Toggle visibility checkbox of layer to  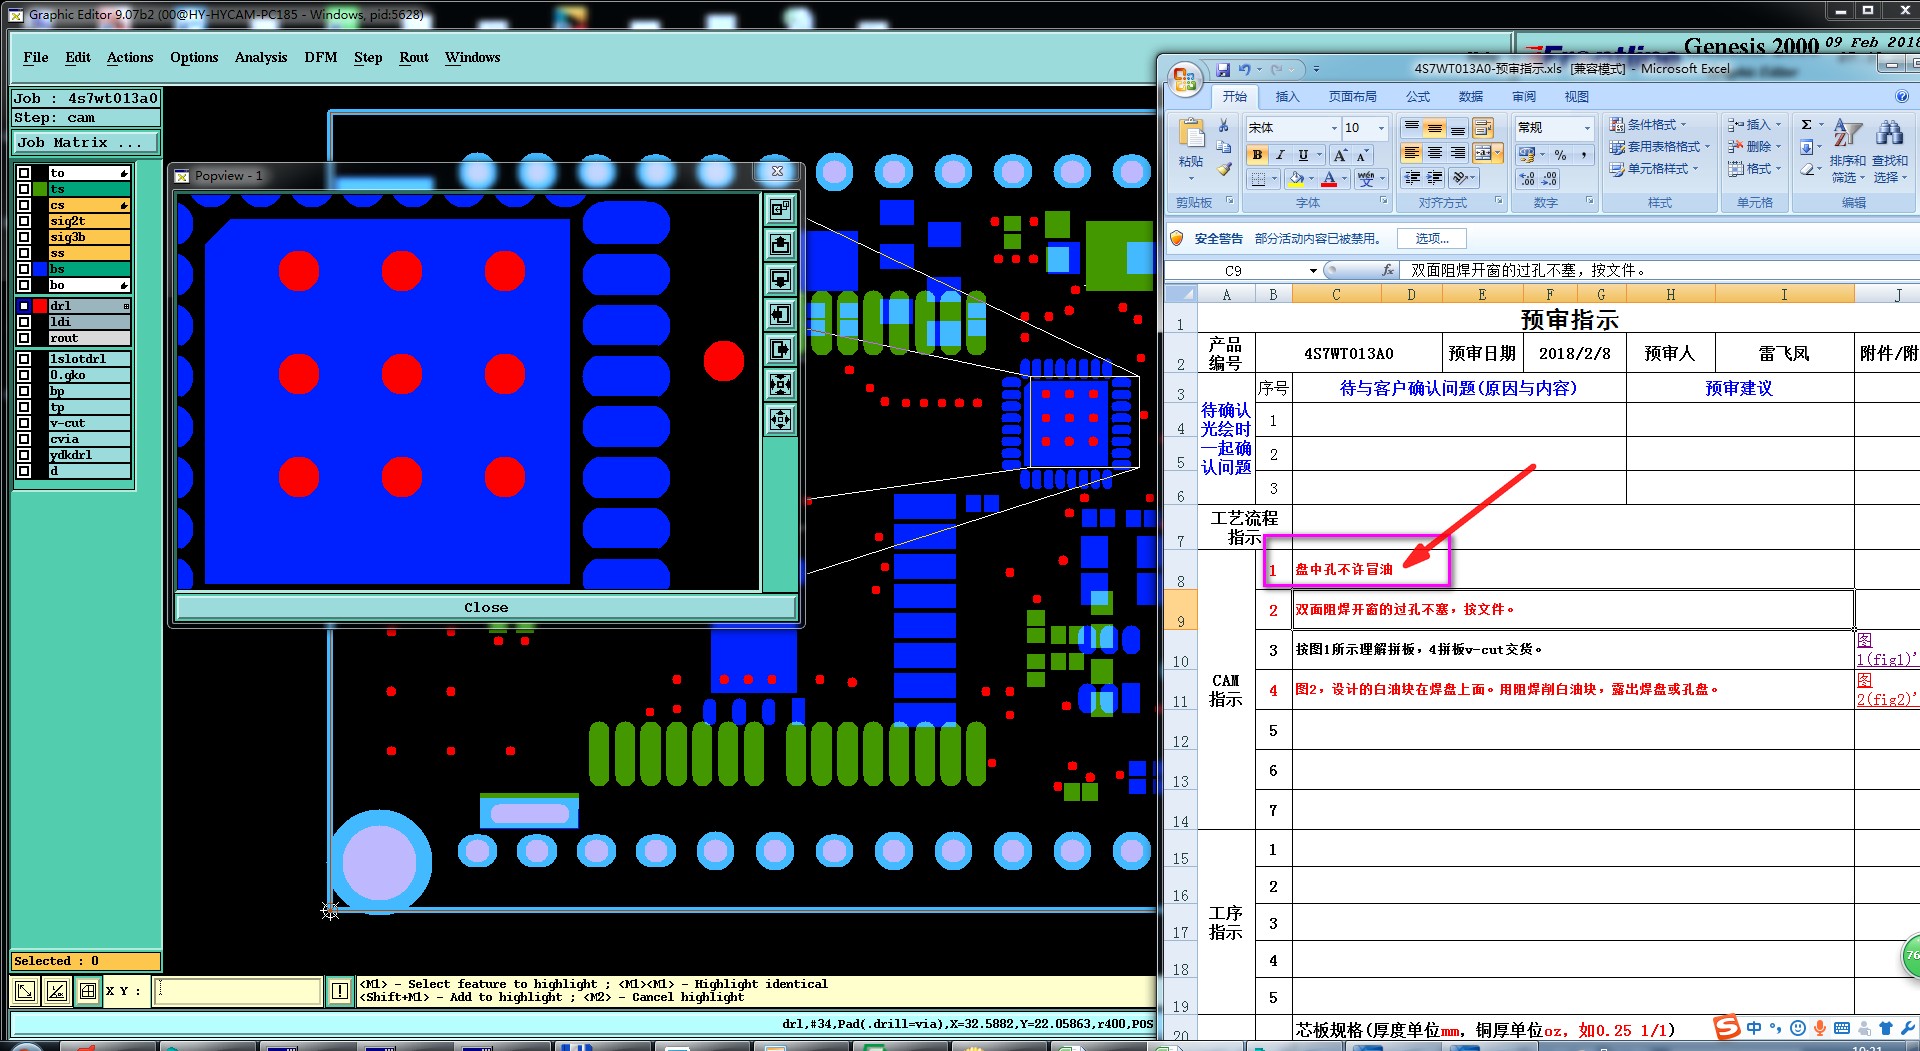pyautogui.click(x=24, y=173)
